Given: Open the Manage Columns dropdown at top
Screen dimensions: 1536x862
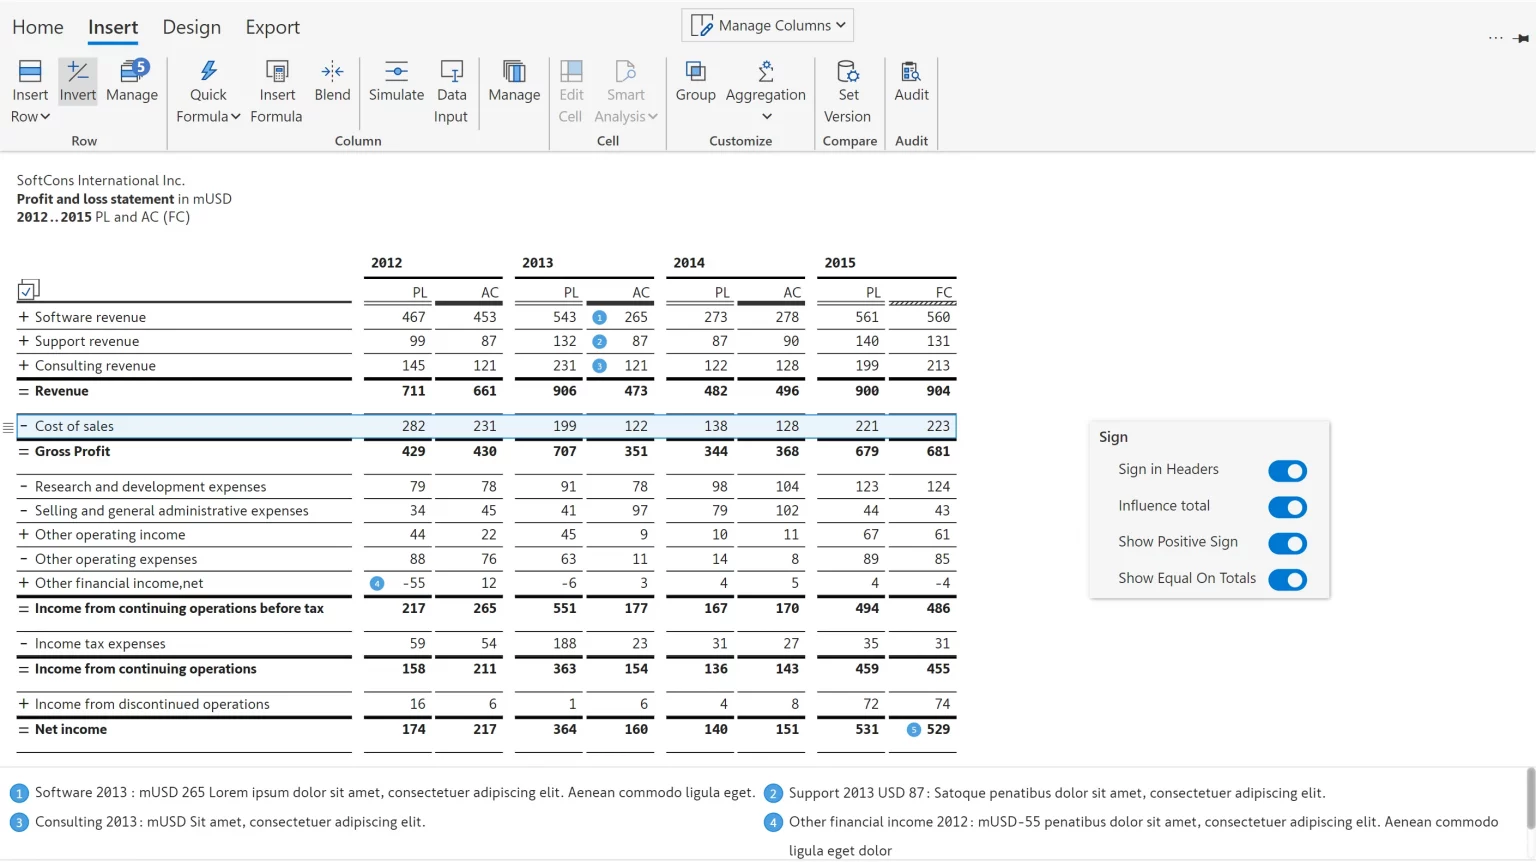Looking at the screenshot, I should pyautogui.click(x=768, y=25).
